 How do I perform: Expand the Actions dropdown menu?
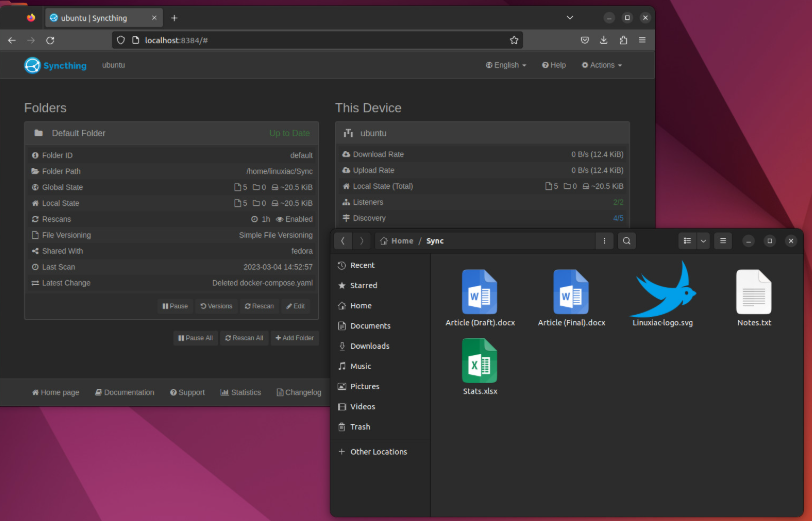(x=602, y=65)
